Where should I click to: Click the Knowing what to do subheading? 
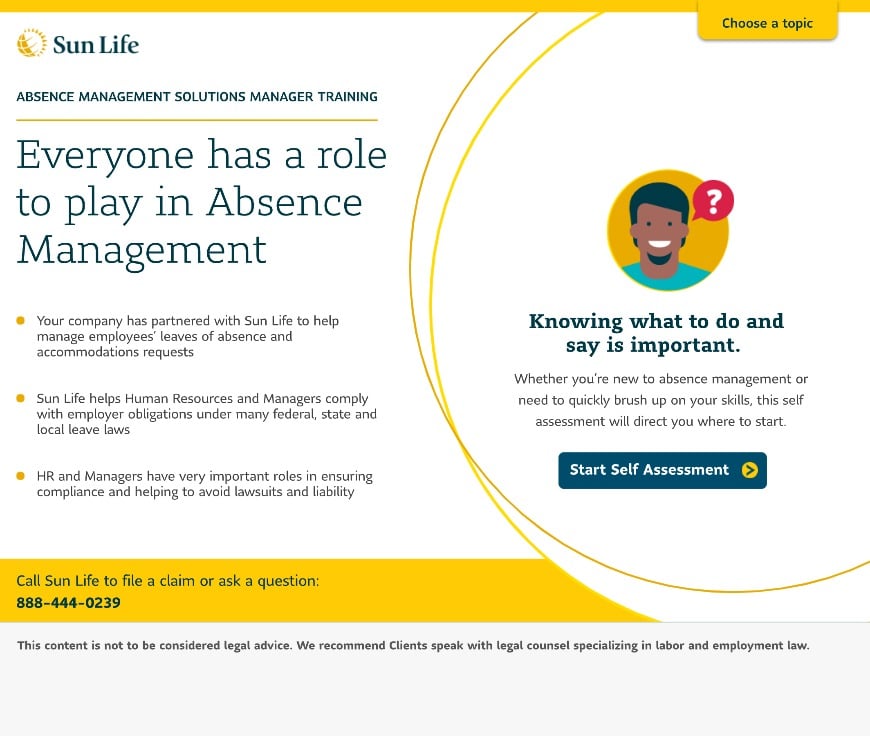pyautogui.click(x=656, y=333)
